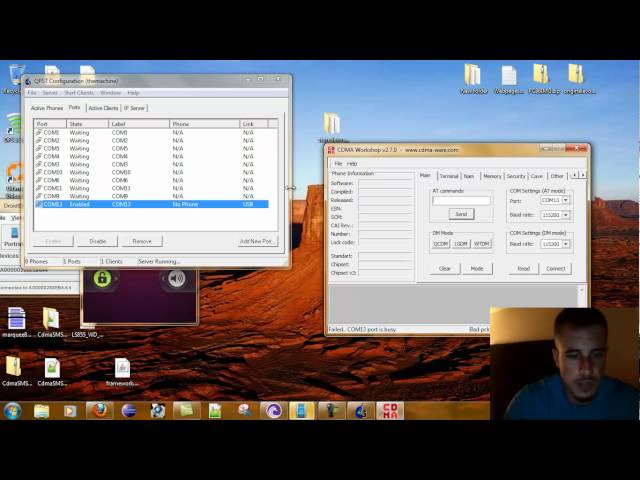Click the Read button in CDMA Workshop
This screenshot has width=640, height=480.
pyautogui.click(x=524, y=269)
